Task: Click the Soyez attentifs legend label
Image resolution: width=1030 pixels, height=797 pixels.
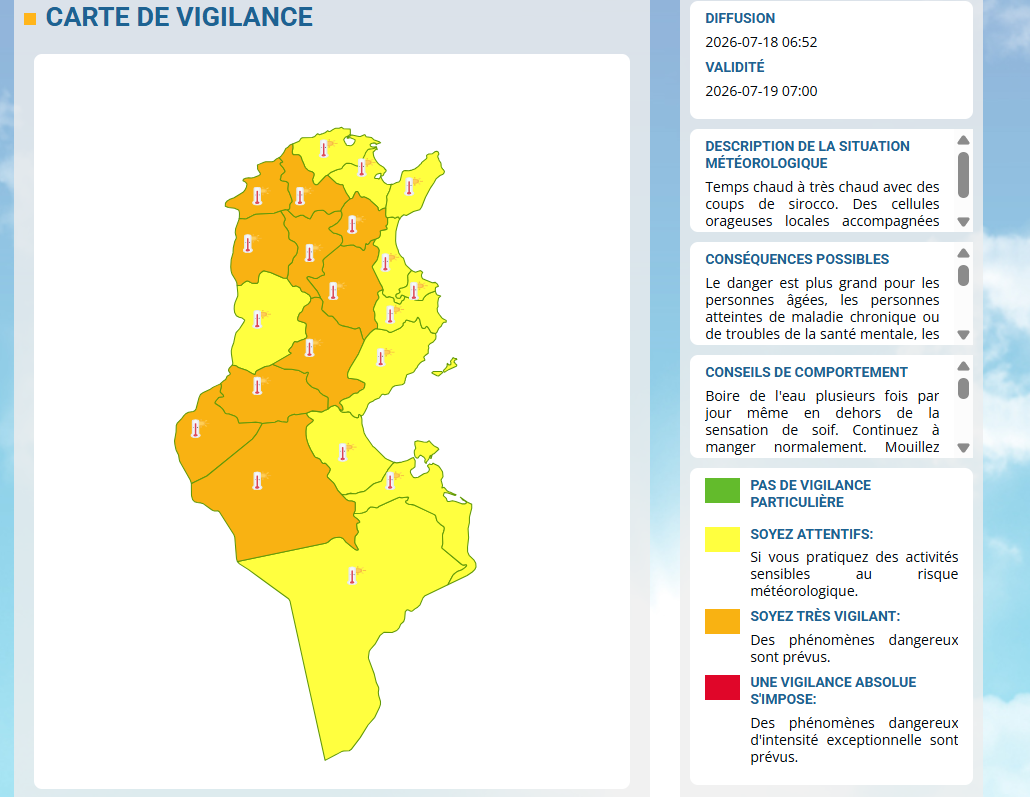Action: point(811,534)
